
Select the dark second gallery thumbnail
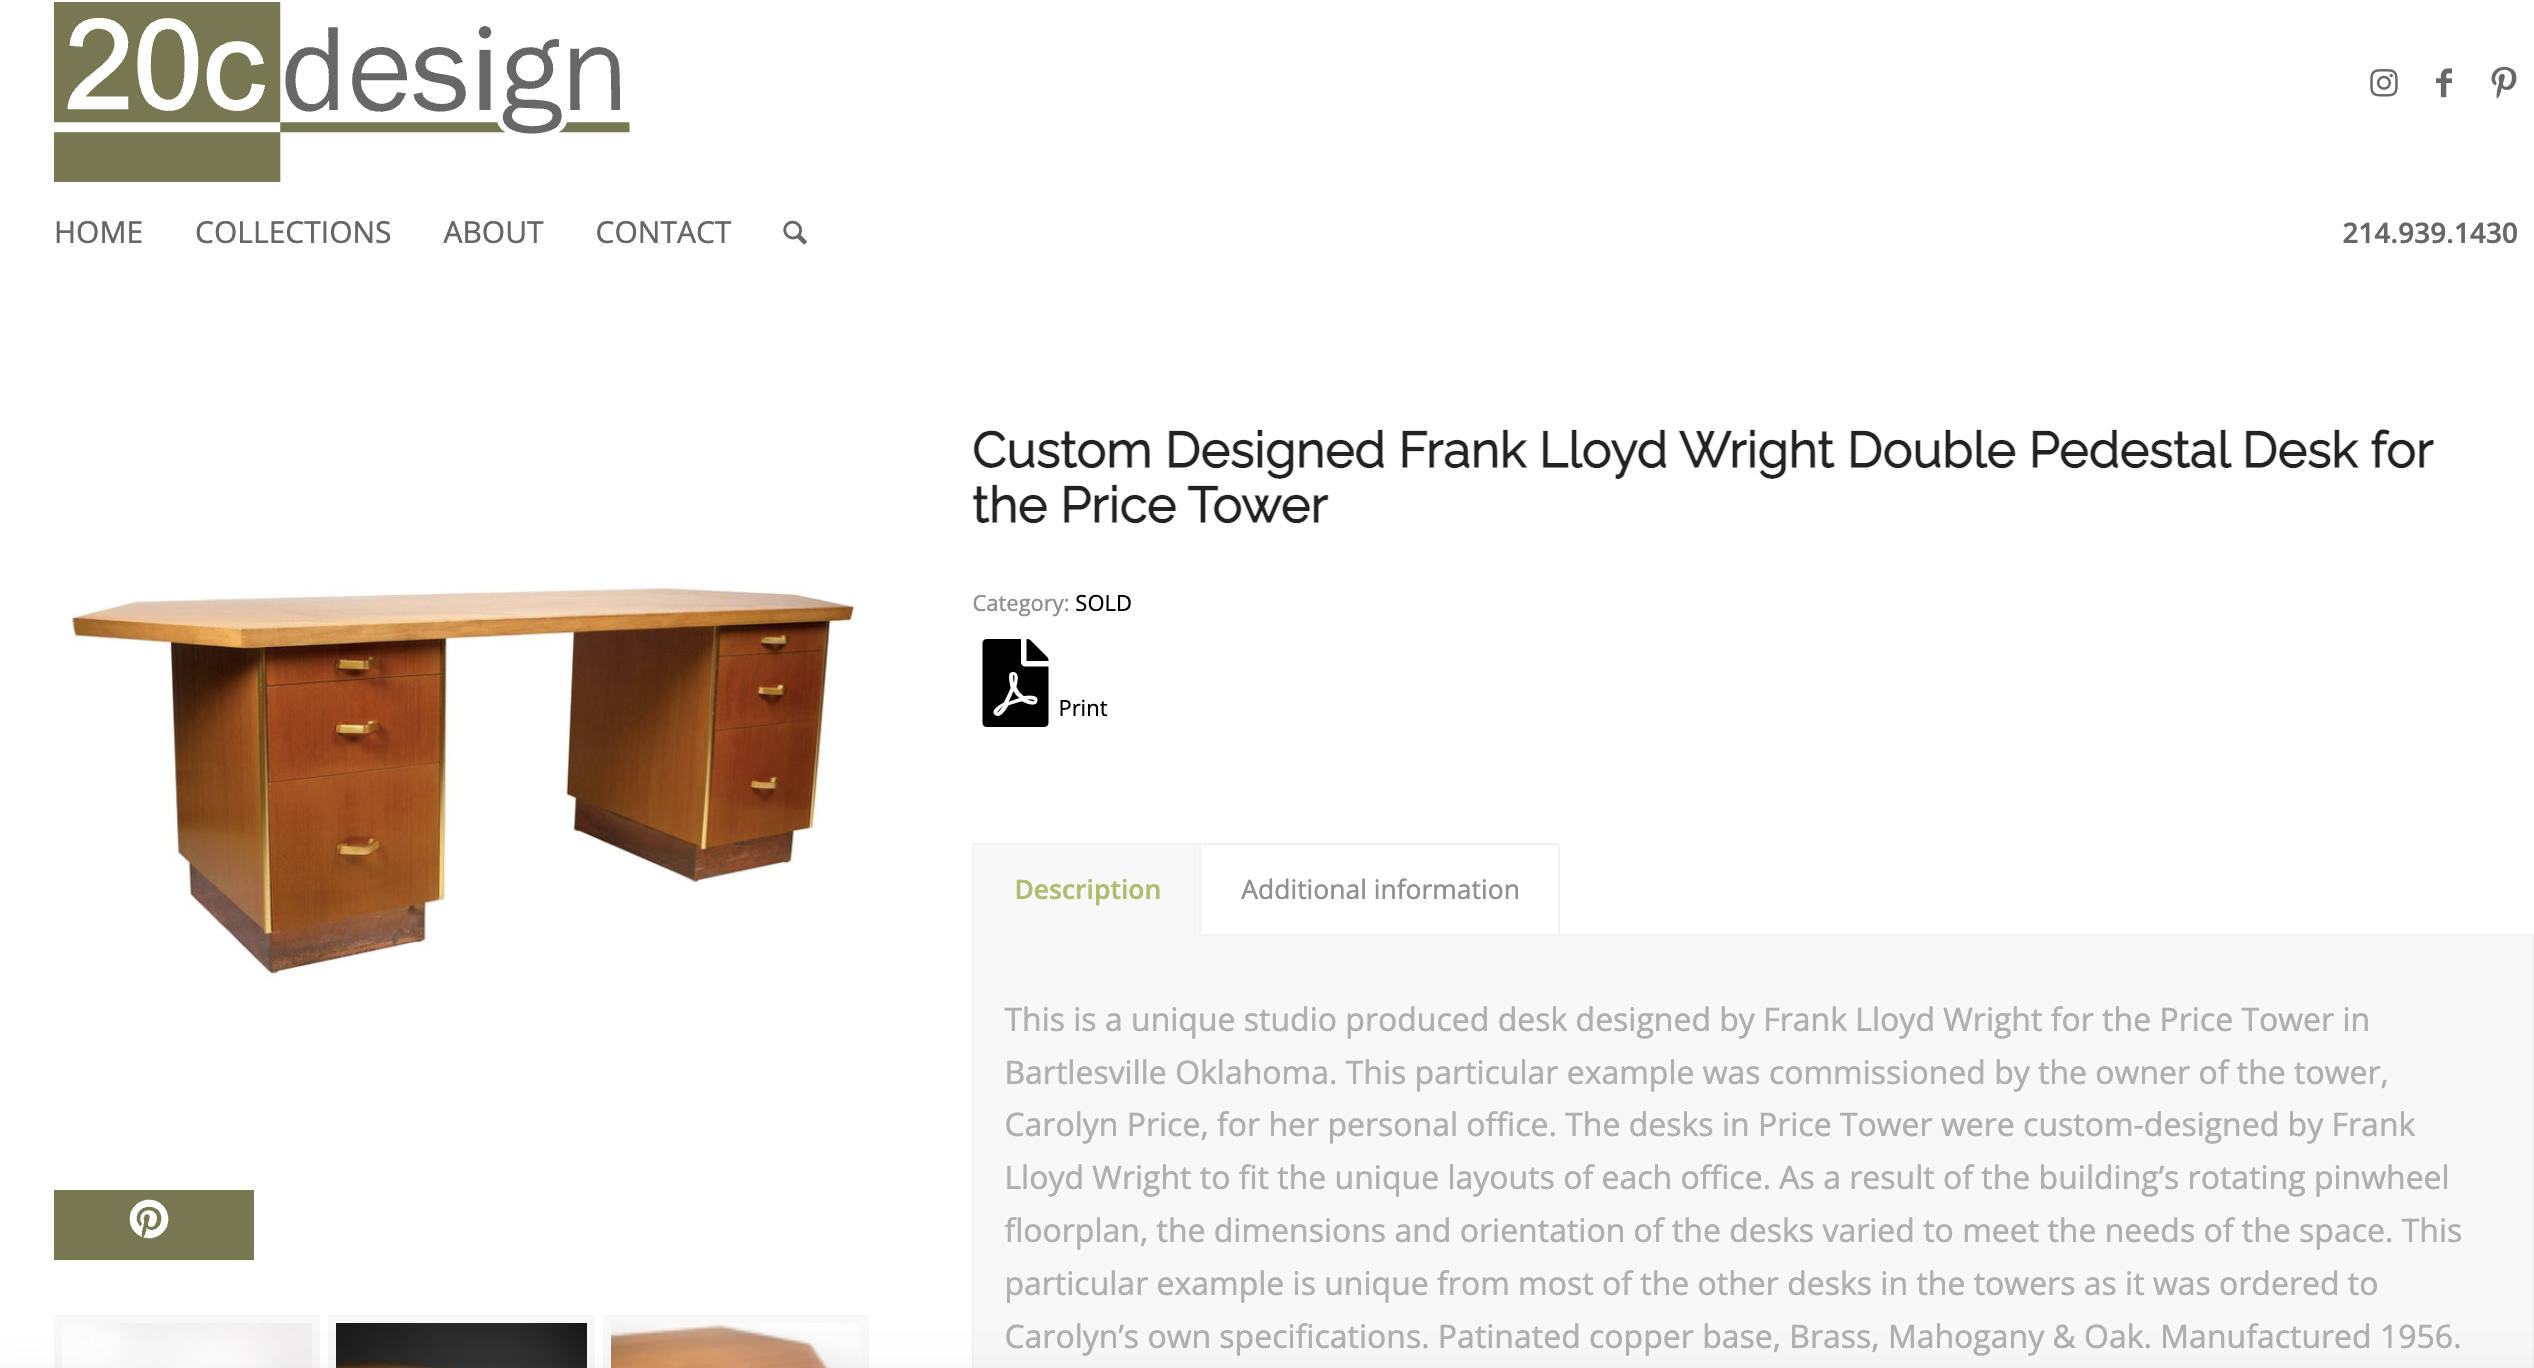click(x=461, y=1344)
